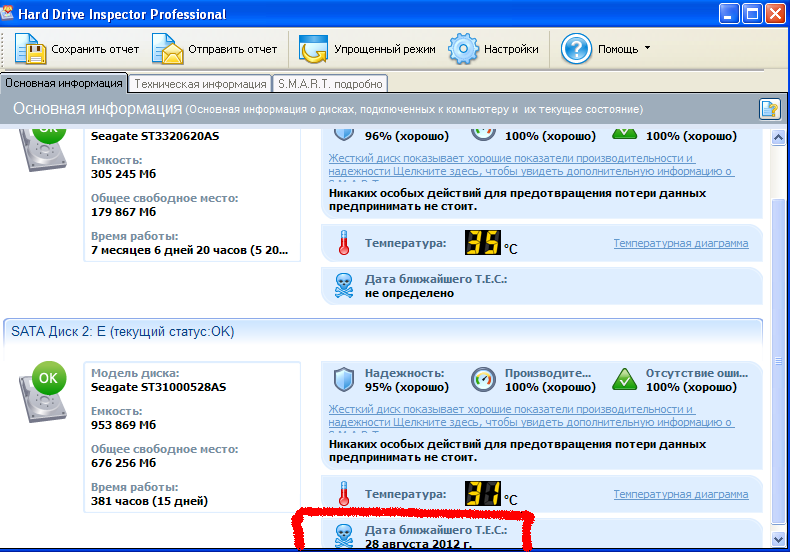Viewport: 790px width, 552px height.
Task: Expand the Помощь dropdown arrow
Action: pyautogui.click(x=647, y=48)
